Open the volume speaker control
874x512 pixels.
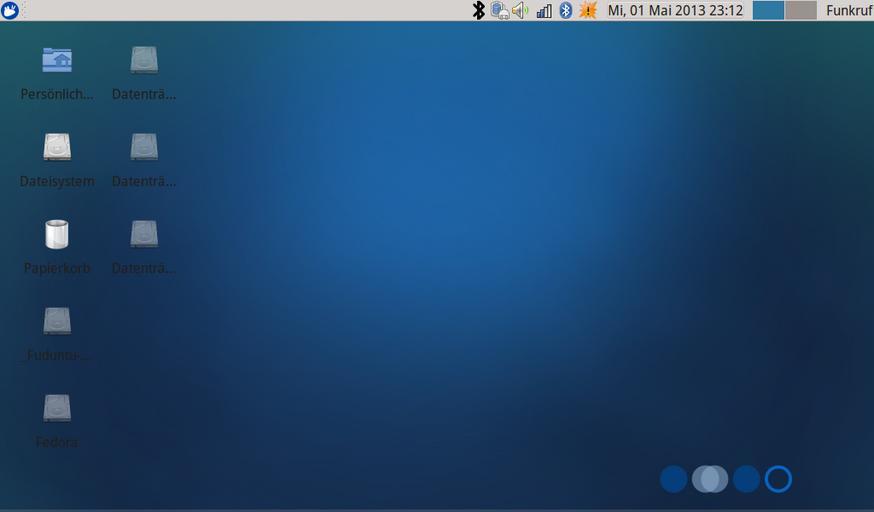[x=520, y=10]
